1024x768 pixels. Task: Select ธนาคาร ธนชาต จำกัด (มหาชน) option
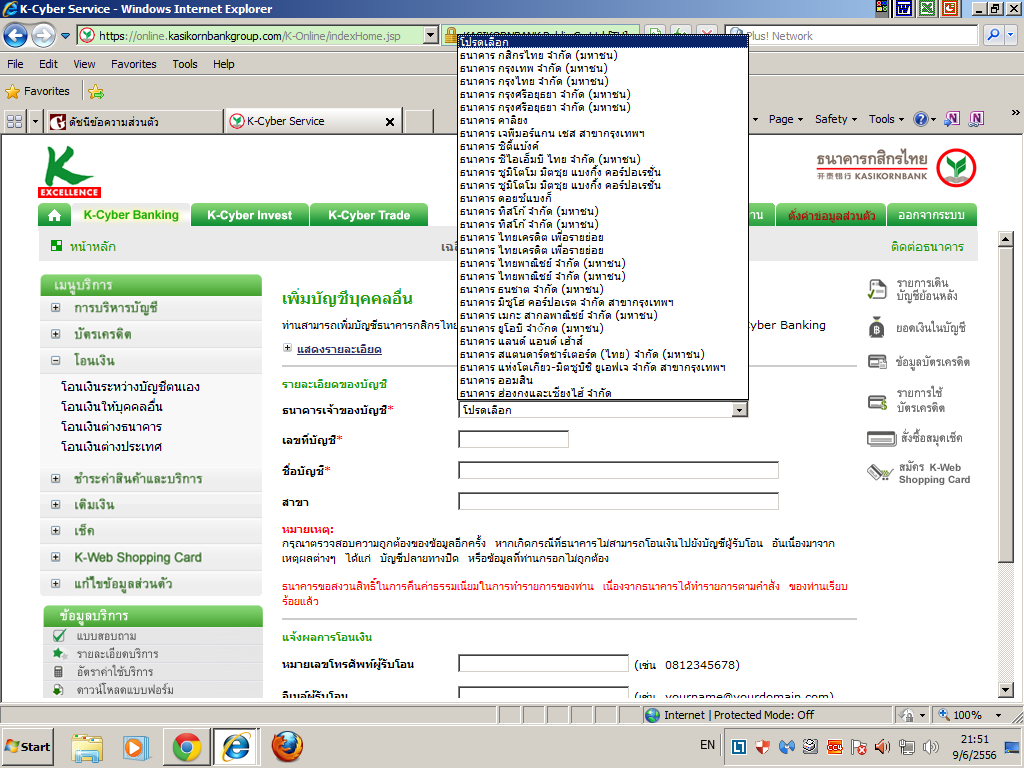[603, 289]
